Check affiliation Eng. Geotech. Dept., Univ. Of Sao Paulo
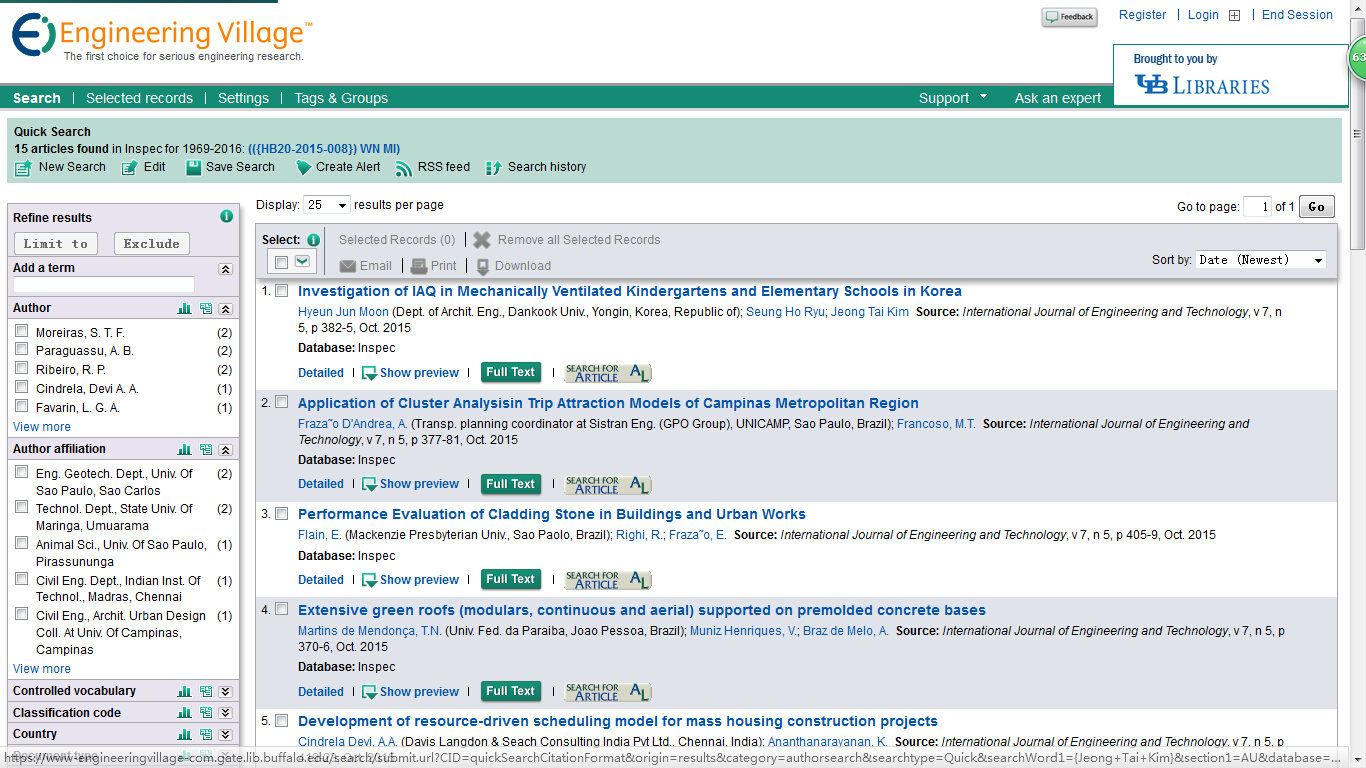1366x768 pixels. pyautogui.click(x=21, y=471)
